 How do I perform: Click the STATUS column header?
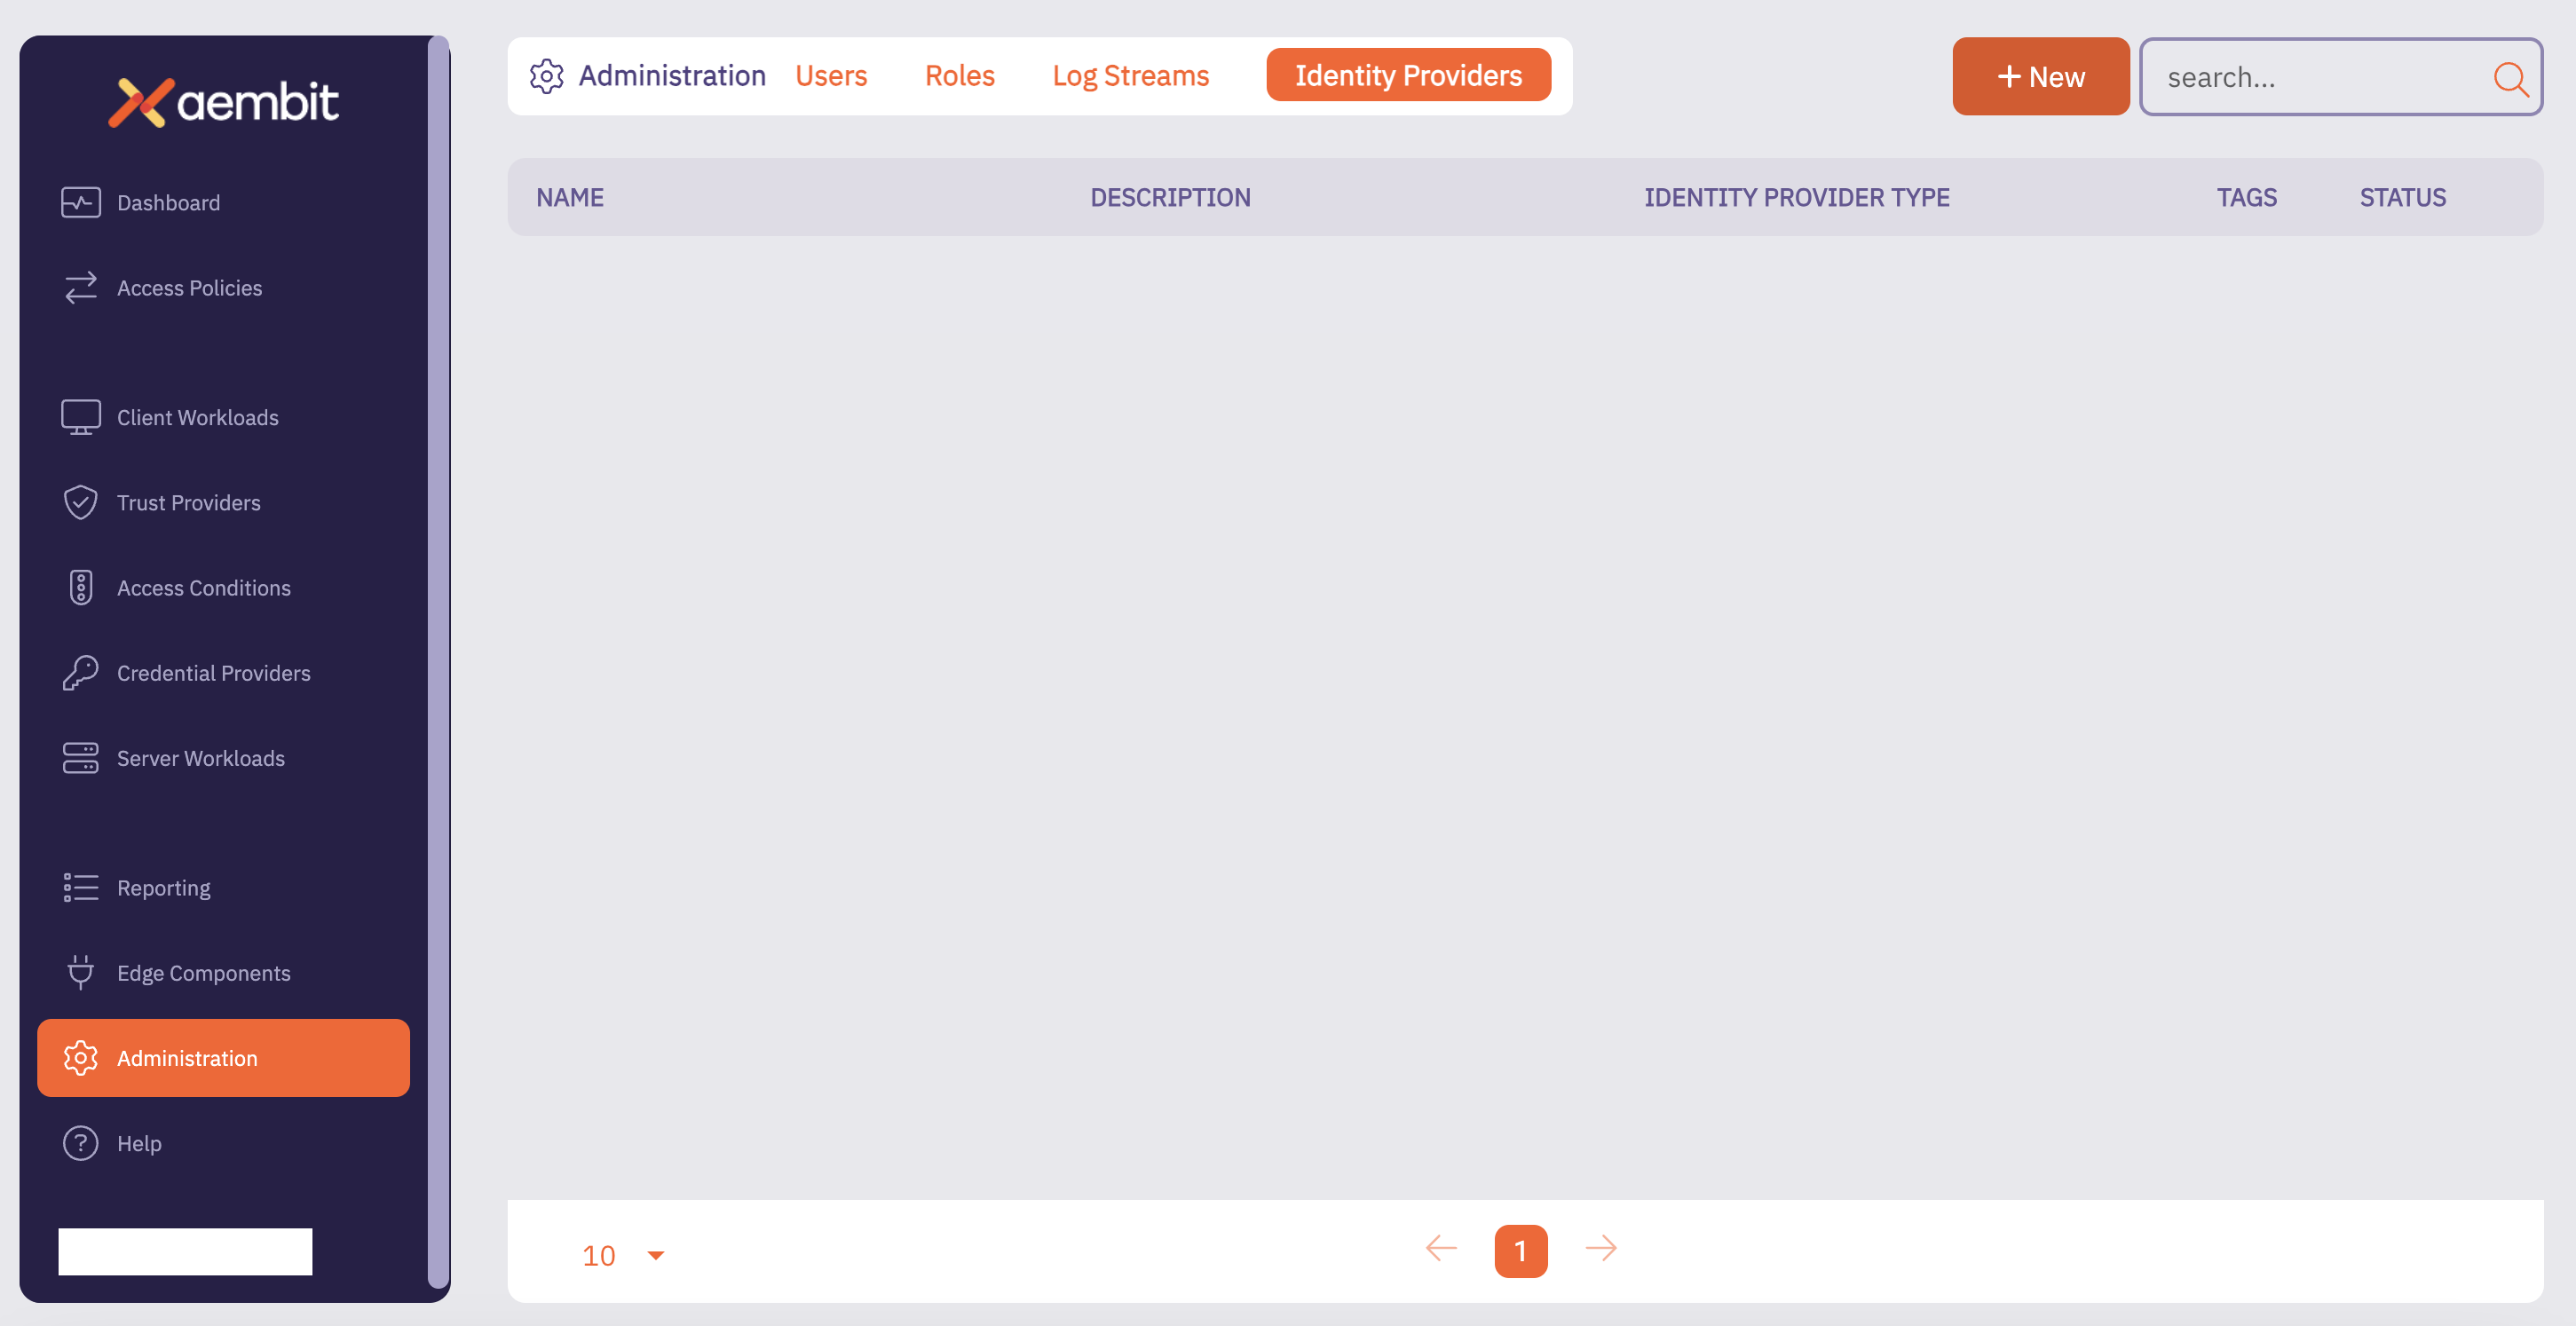(2402, 197)
